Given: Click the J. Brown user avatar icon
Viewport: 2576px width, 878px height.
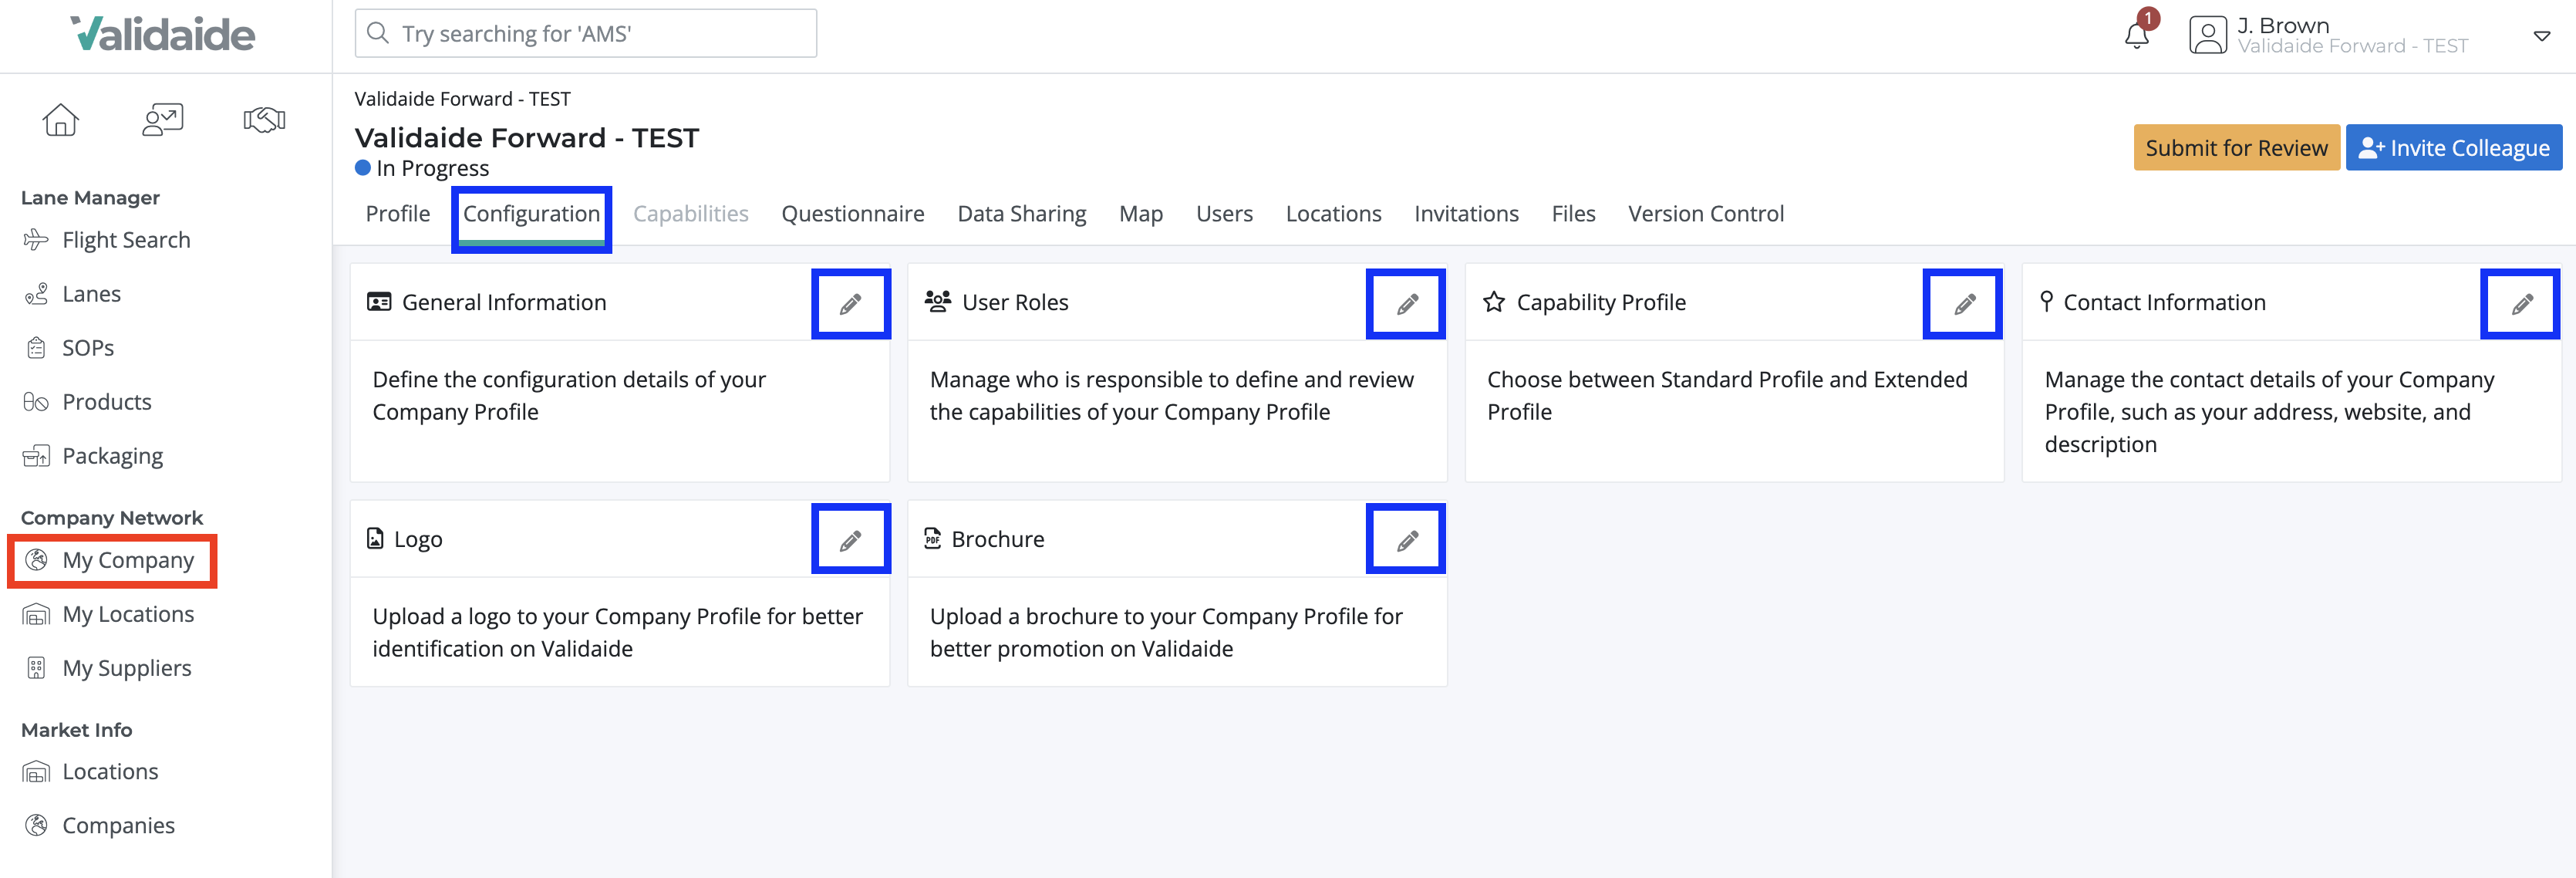Looking at the screenshot, I should 2208,35.
